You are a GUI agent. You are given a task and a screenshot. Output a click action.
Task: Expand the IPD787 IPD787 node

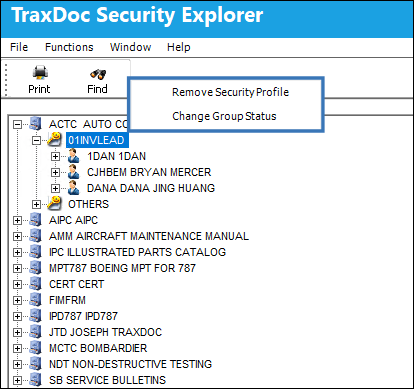(x=17, y=316)
